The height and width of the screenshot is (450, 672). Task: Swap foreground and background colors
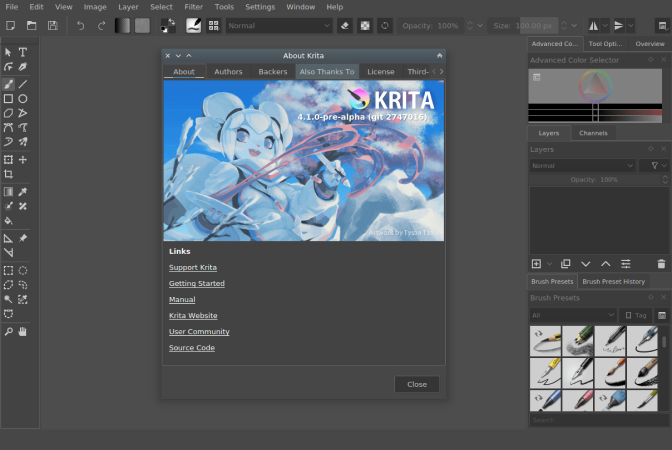tap(171, 21)
